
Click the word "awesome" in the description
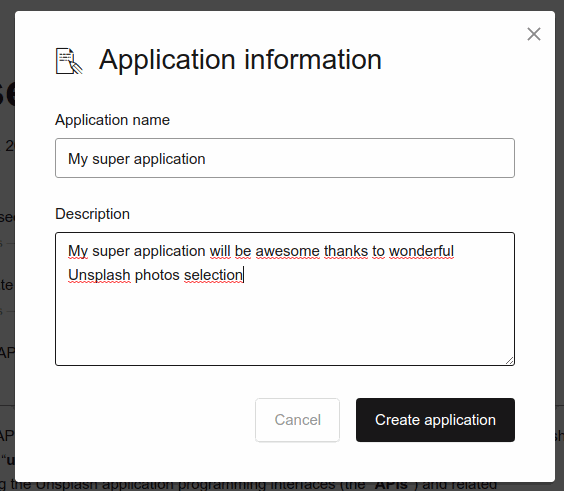tap(287, 251)
